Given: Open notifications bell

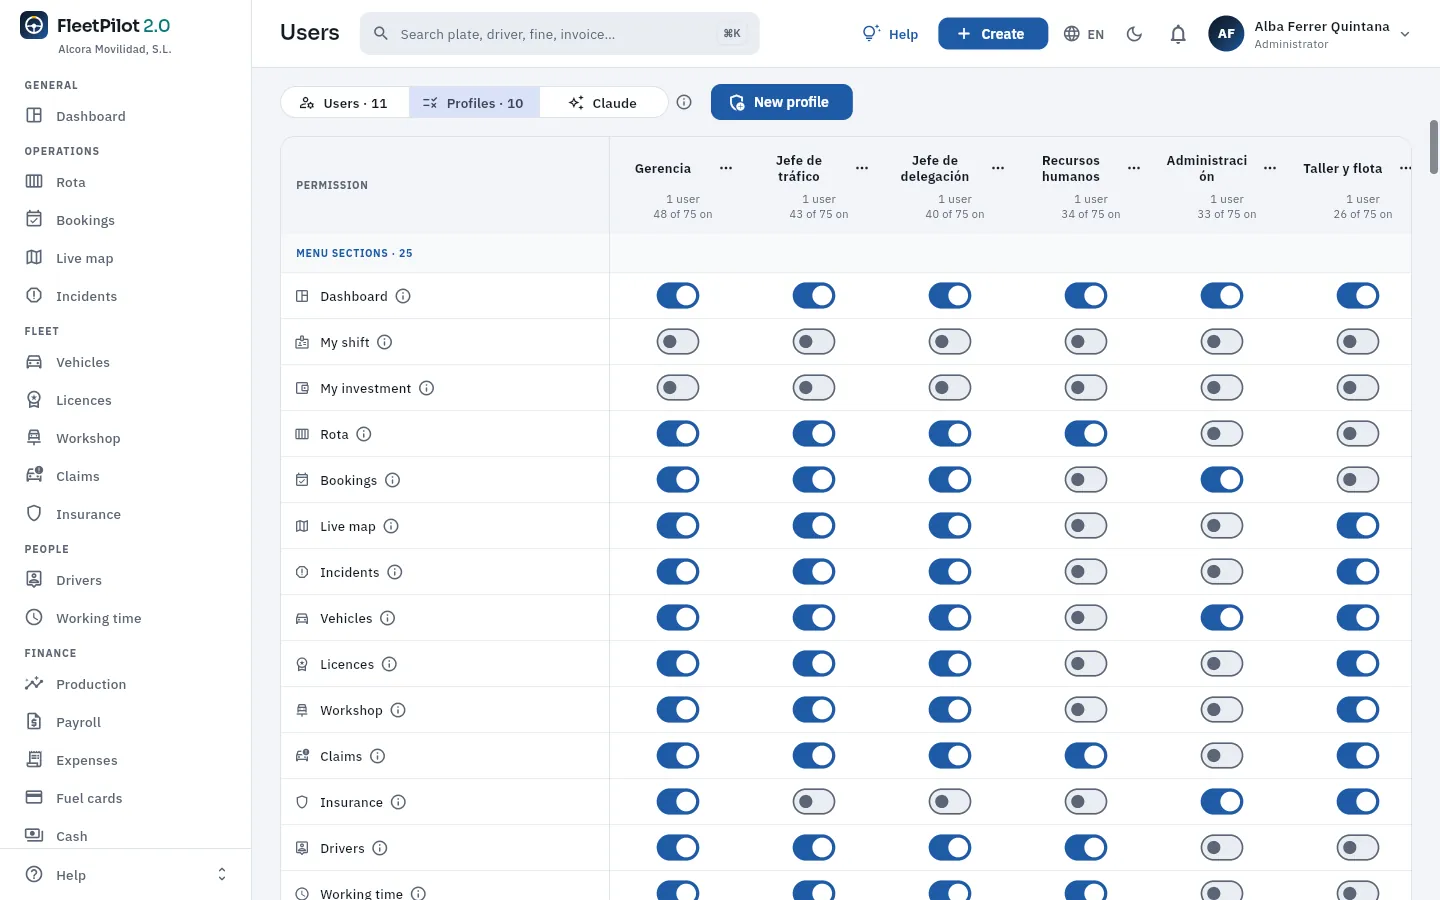Looking at the screenshot, I should pyautogui.click(x=1178, y=34).
